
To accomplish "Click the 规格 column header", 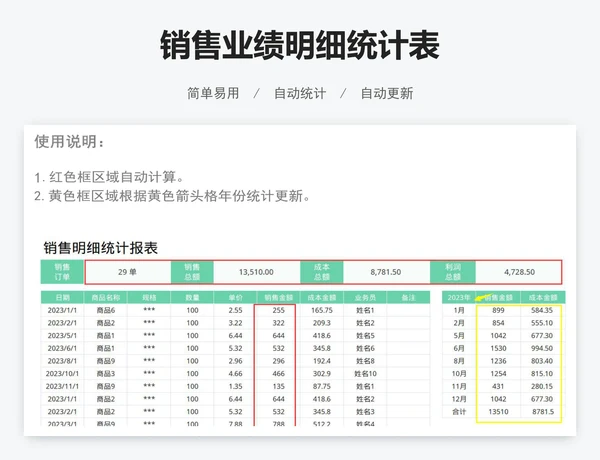I will (149, 297).
